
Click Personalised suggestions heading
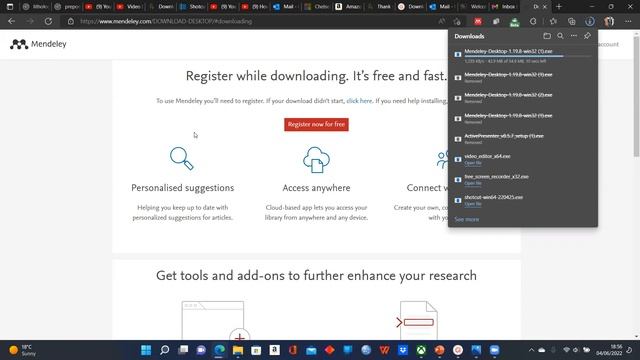pyautogui.click(x=182, y=188)
